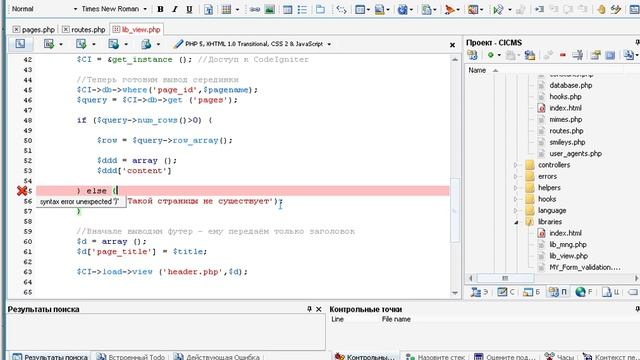Click the Line column header in breakpoints

pos(337,319)
